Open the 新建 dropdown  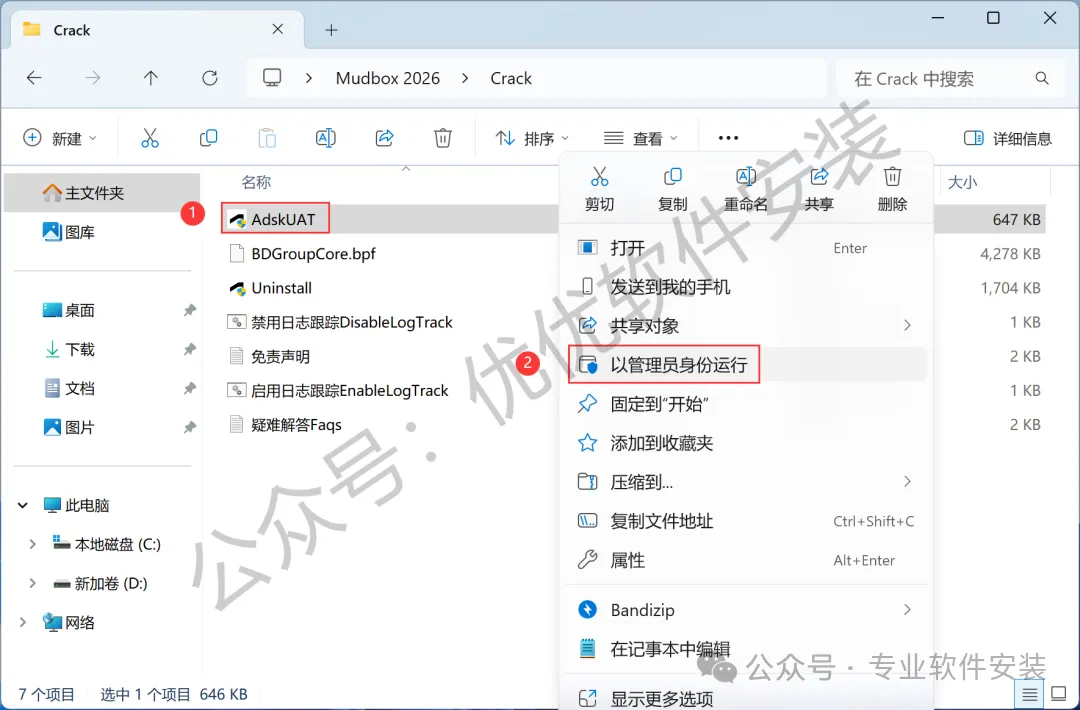[x=60, y=138]
